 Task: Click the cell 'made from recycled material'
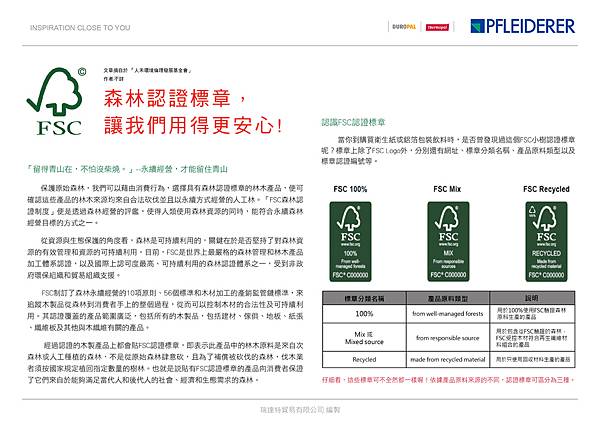point(448,360)
